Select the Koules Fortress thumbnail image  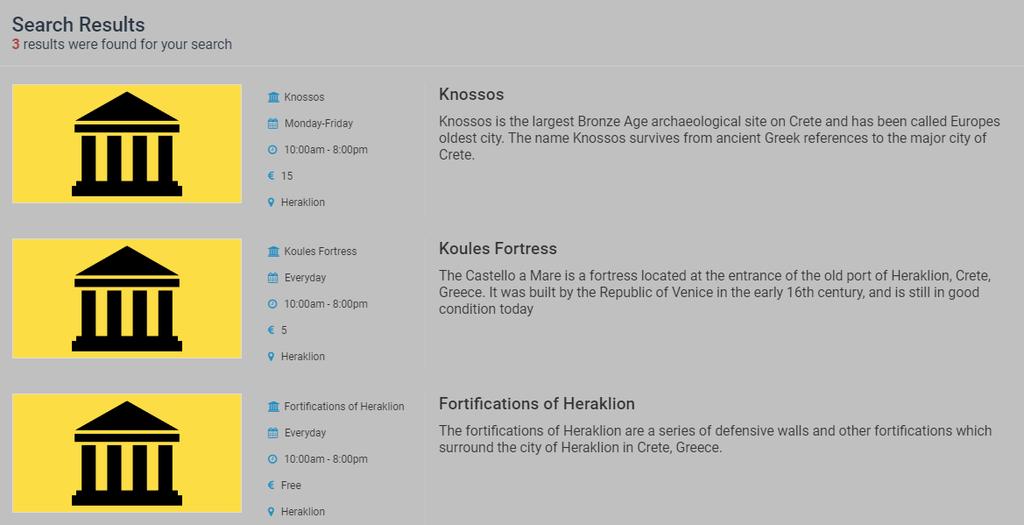click(x=127, y=298)
